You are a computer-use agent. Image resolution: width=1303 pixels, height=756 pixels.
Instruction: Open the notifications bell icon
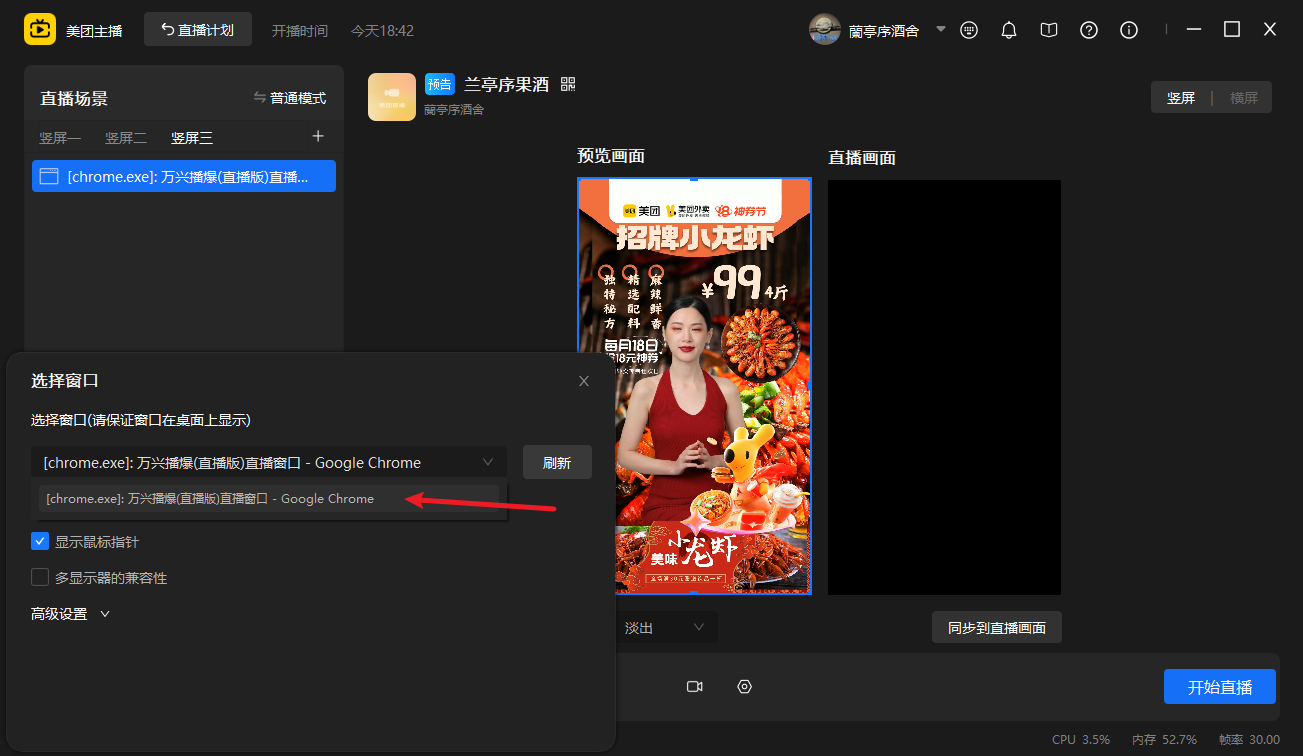1009,30
